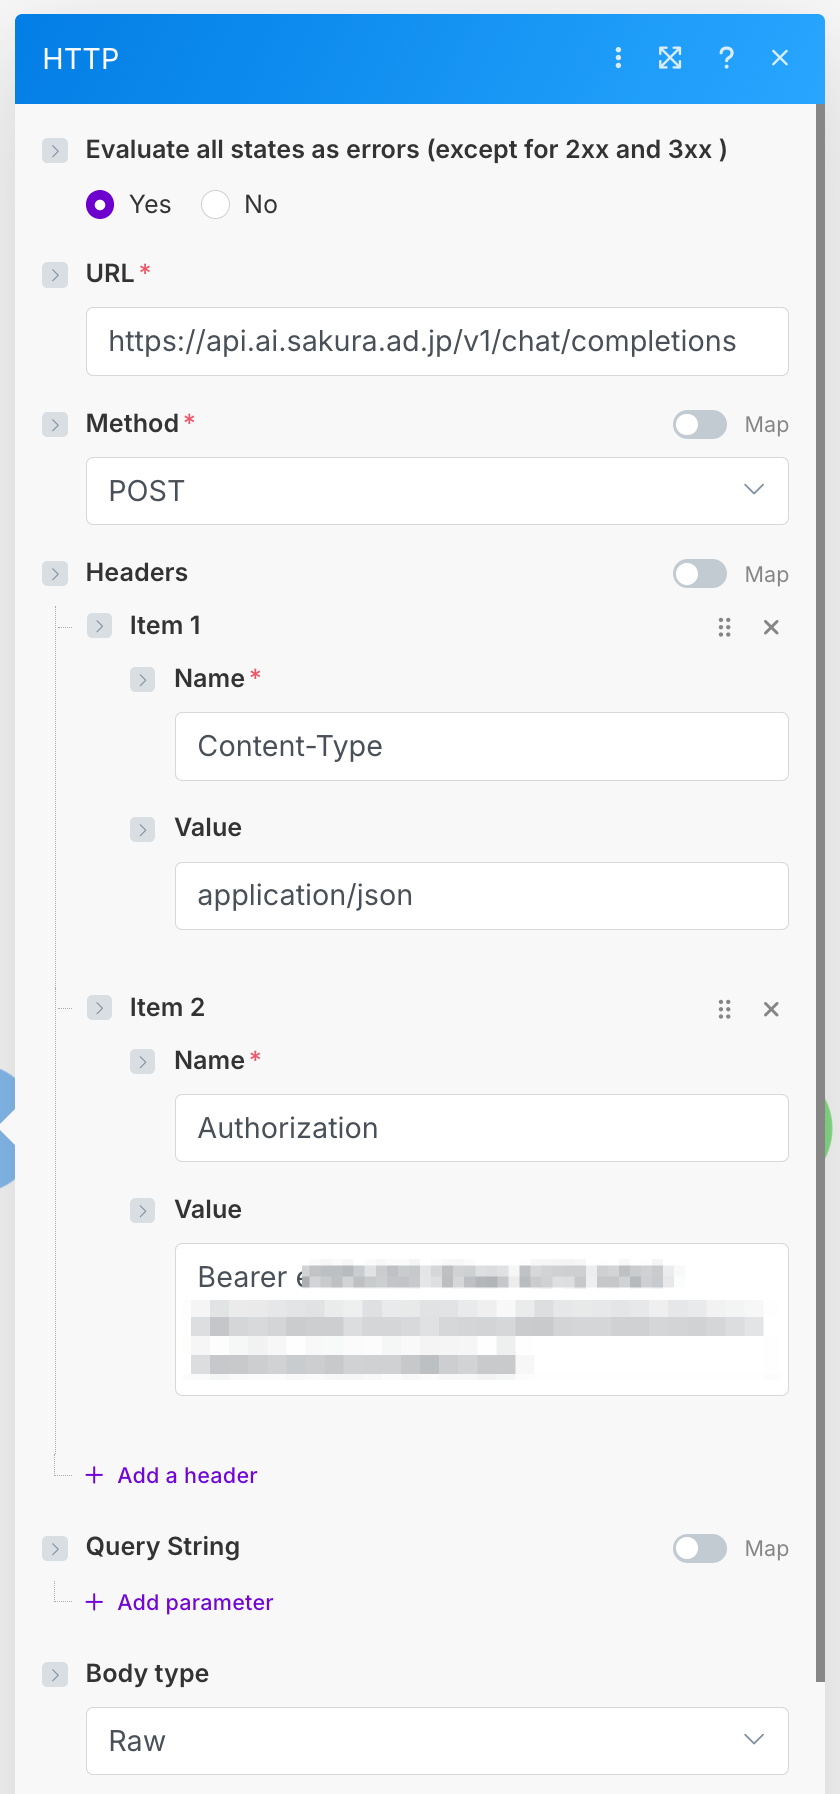Click the plus icon beside Add parameter
The image size is (840, 1794).
tap(95, 1602)
